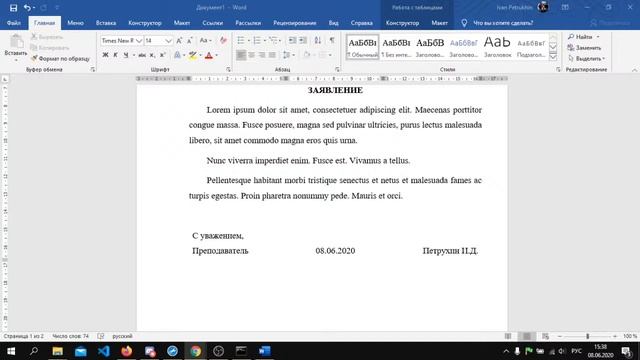This screenshot has width=640, height=360.
Task: Click the Paste (Вставить) clipboard icon
Action: coord(16,42)
